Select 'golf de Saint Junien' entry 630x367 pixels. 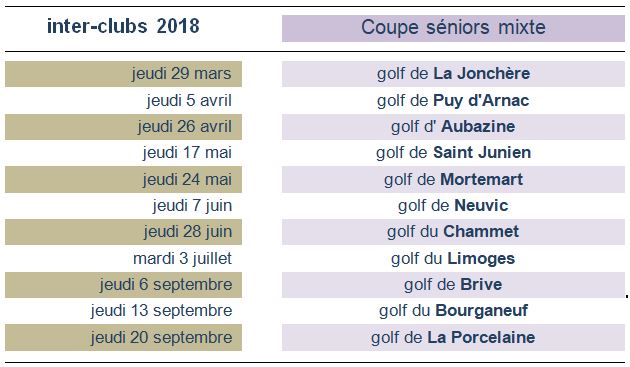pyautogui.click(x=453, y=153)
